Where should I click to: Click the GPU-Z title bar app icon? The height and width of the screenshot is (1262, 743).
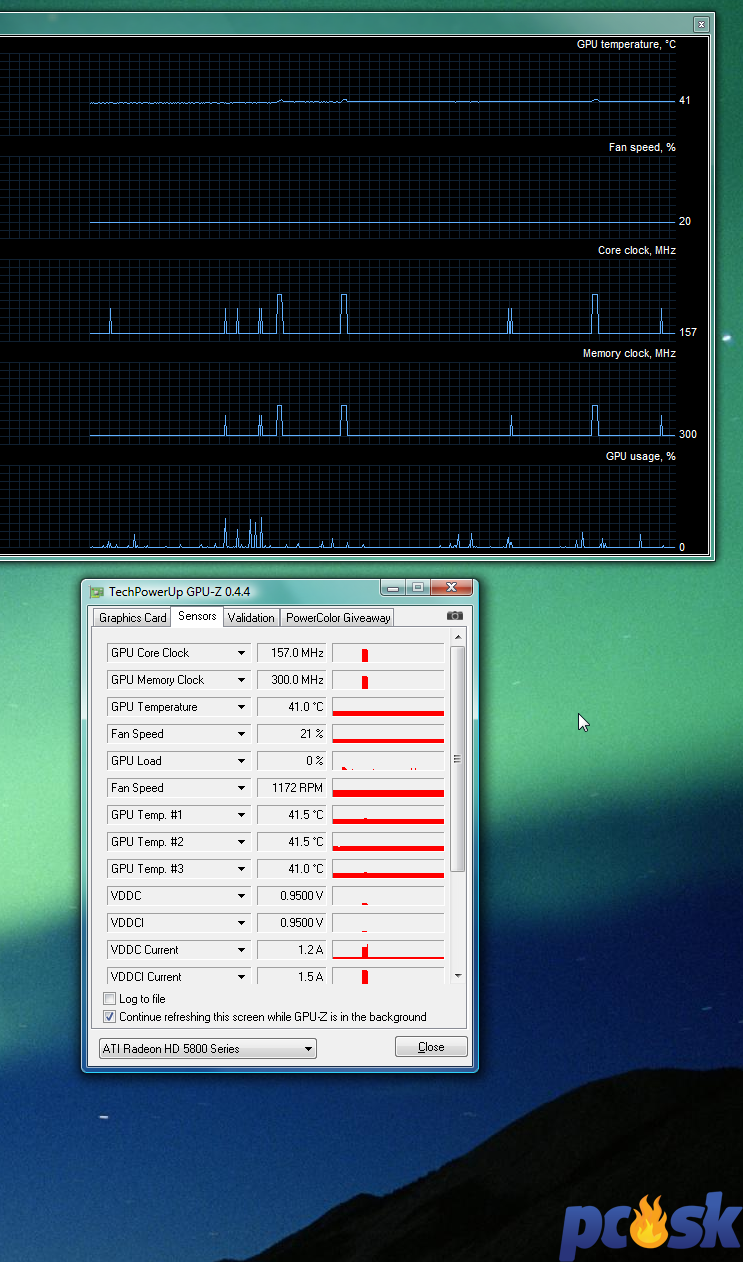coord(96,592)
